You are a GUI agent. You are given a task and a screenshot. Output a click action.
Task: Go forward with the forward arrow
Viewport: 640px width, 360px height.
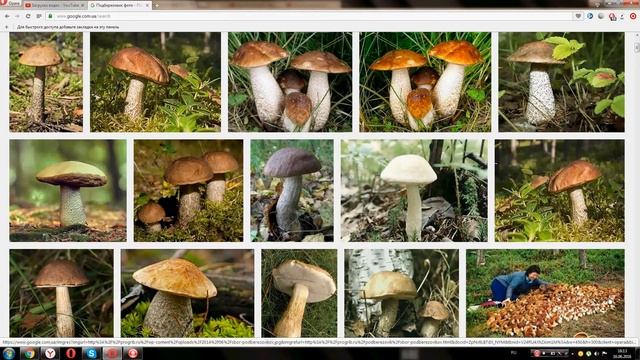(17, 16)
